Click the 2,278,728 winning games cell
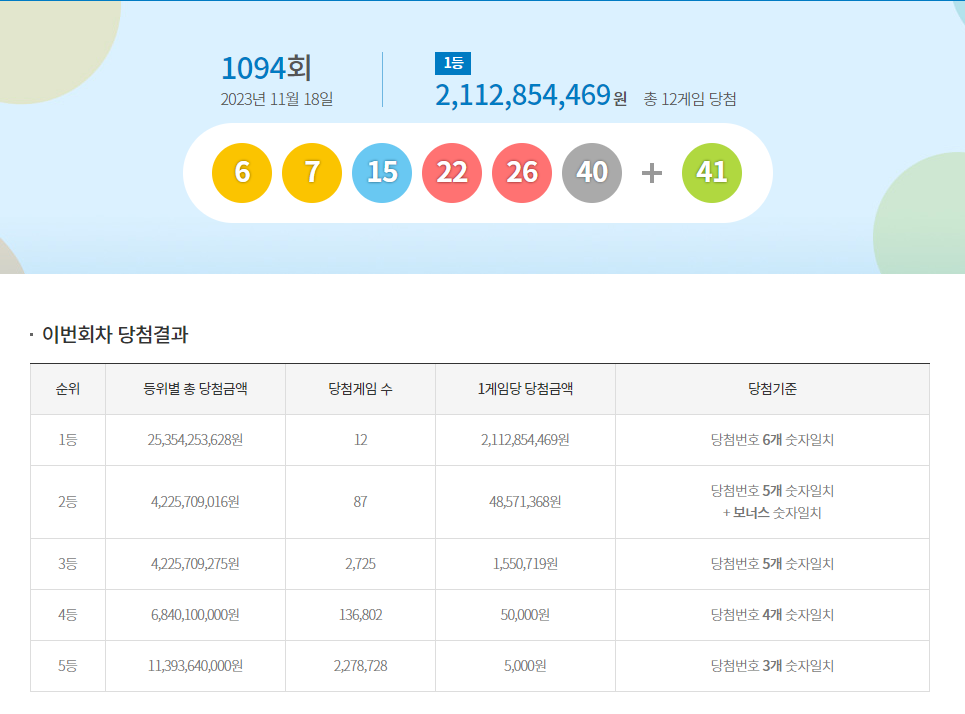Image resolution: width=965 pixels, height=714 pixels. point(360,667)
